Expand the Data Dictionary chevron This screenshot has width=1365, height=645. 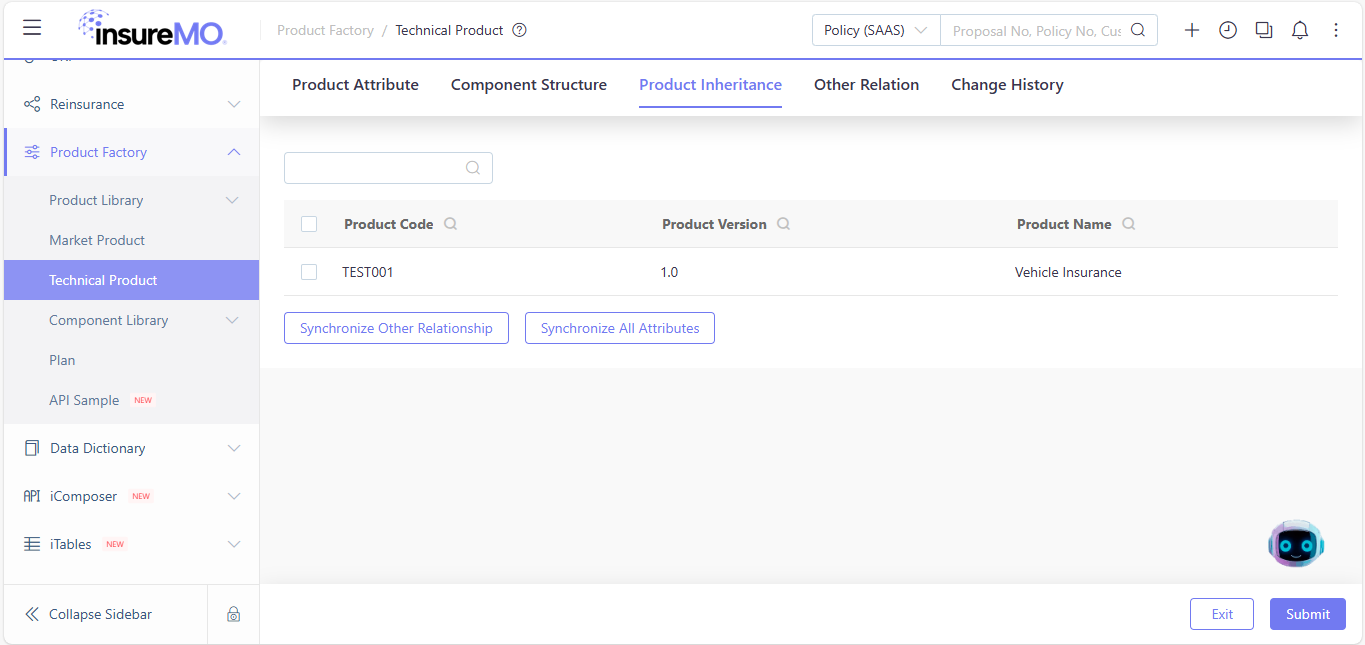234,448
